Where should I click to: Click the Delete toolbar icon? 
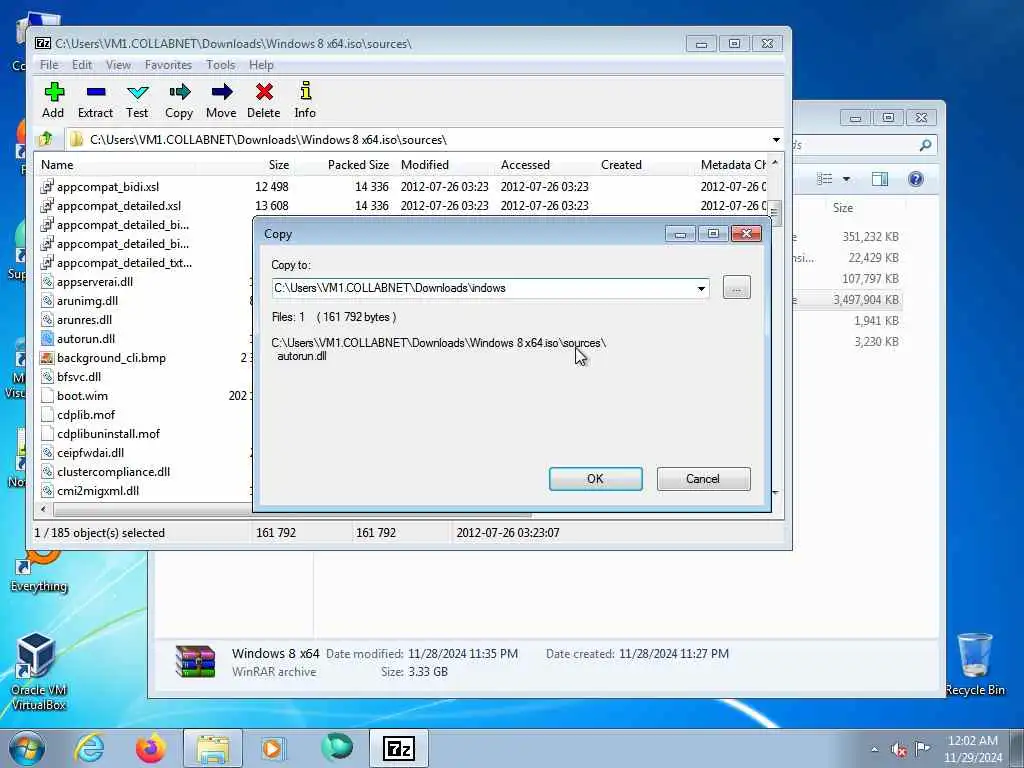264,100
